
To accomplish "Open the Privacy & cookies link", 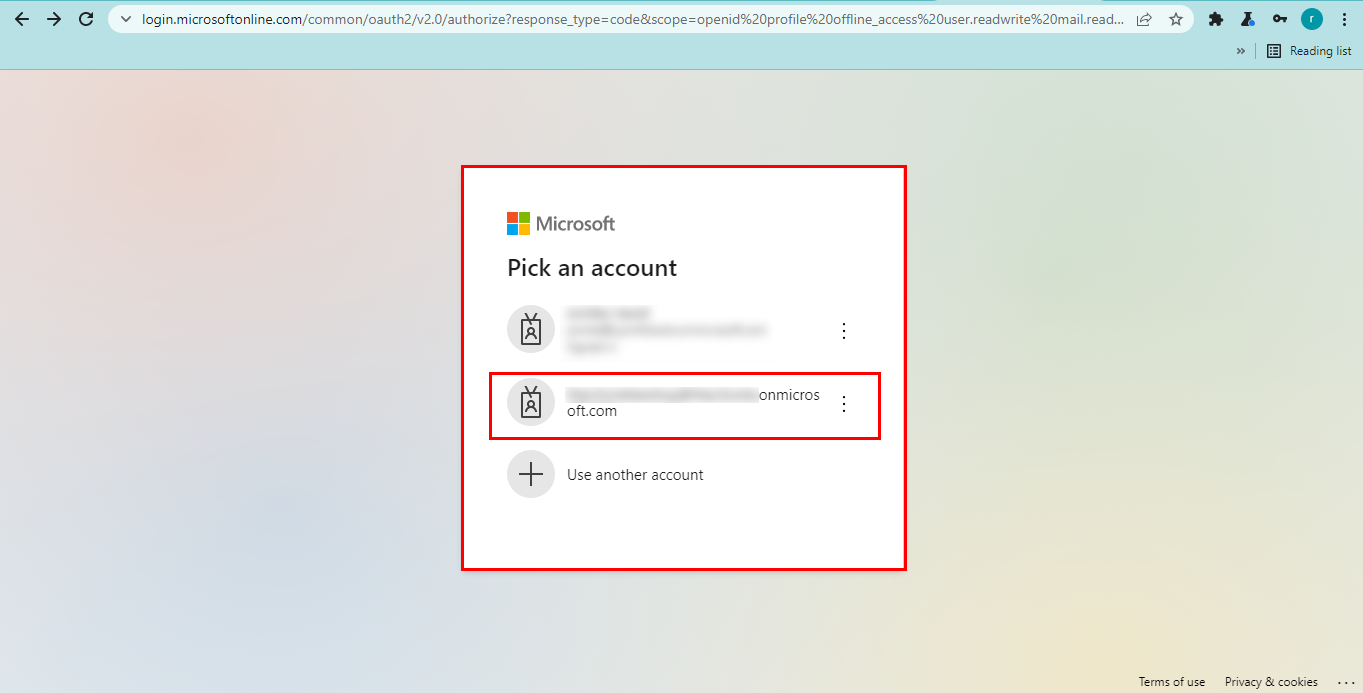I will (x=1271, y=682).
